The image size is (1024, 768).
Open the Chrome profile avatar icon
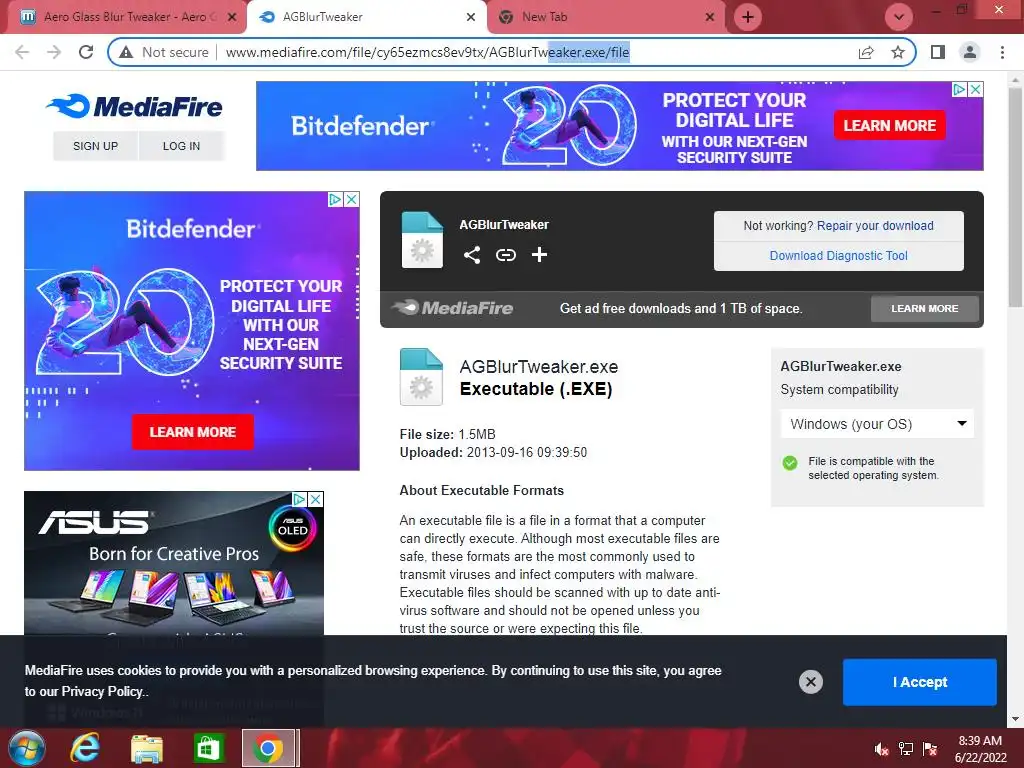click(970, 52)
